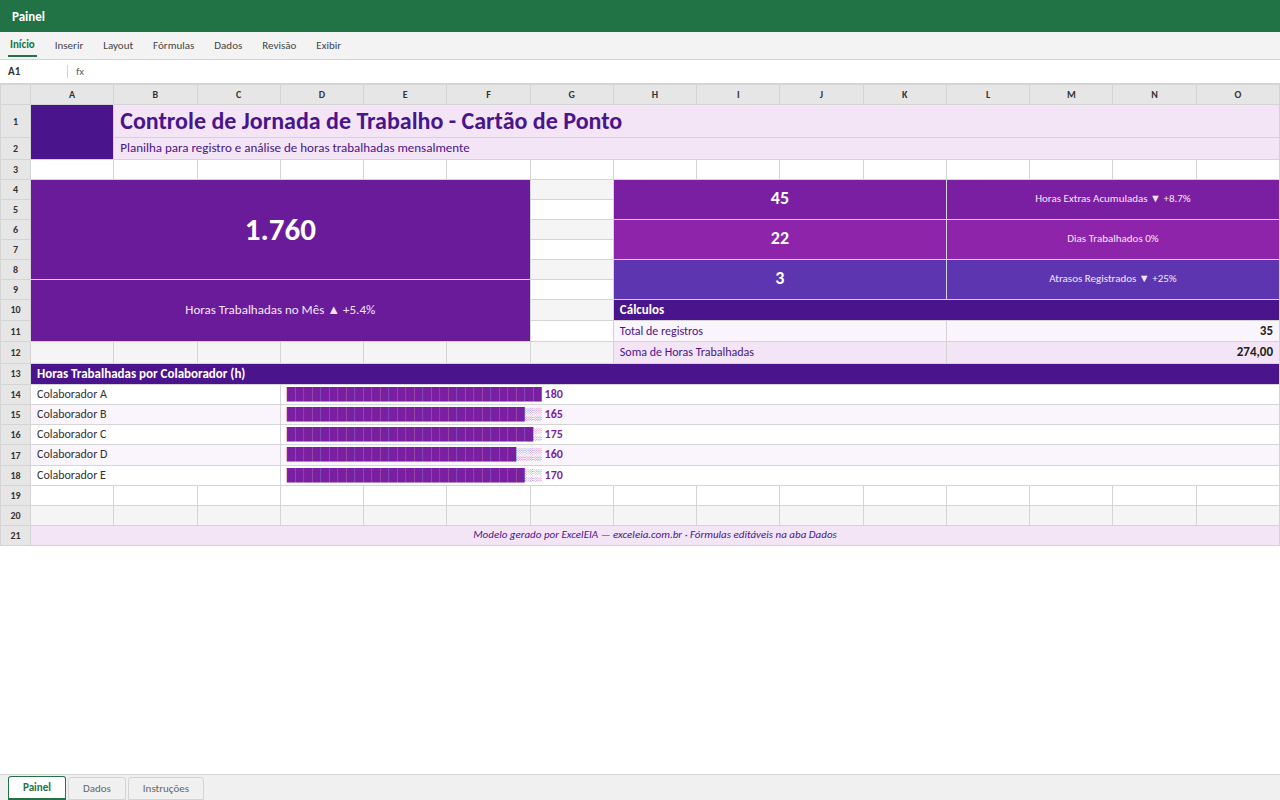Select row 13 header
The width and height of the screenshot is (1280, 800).
(15, 374)
